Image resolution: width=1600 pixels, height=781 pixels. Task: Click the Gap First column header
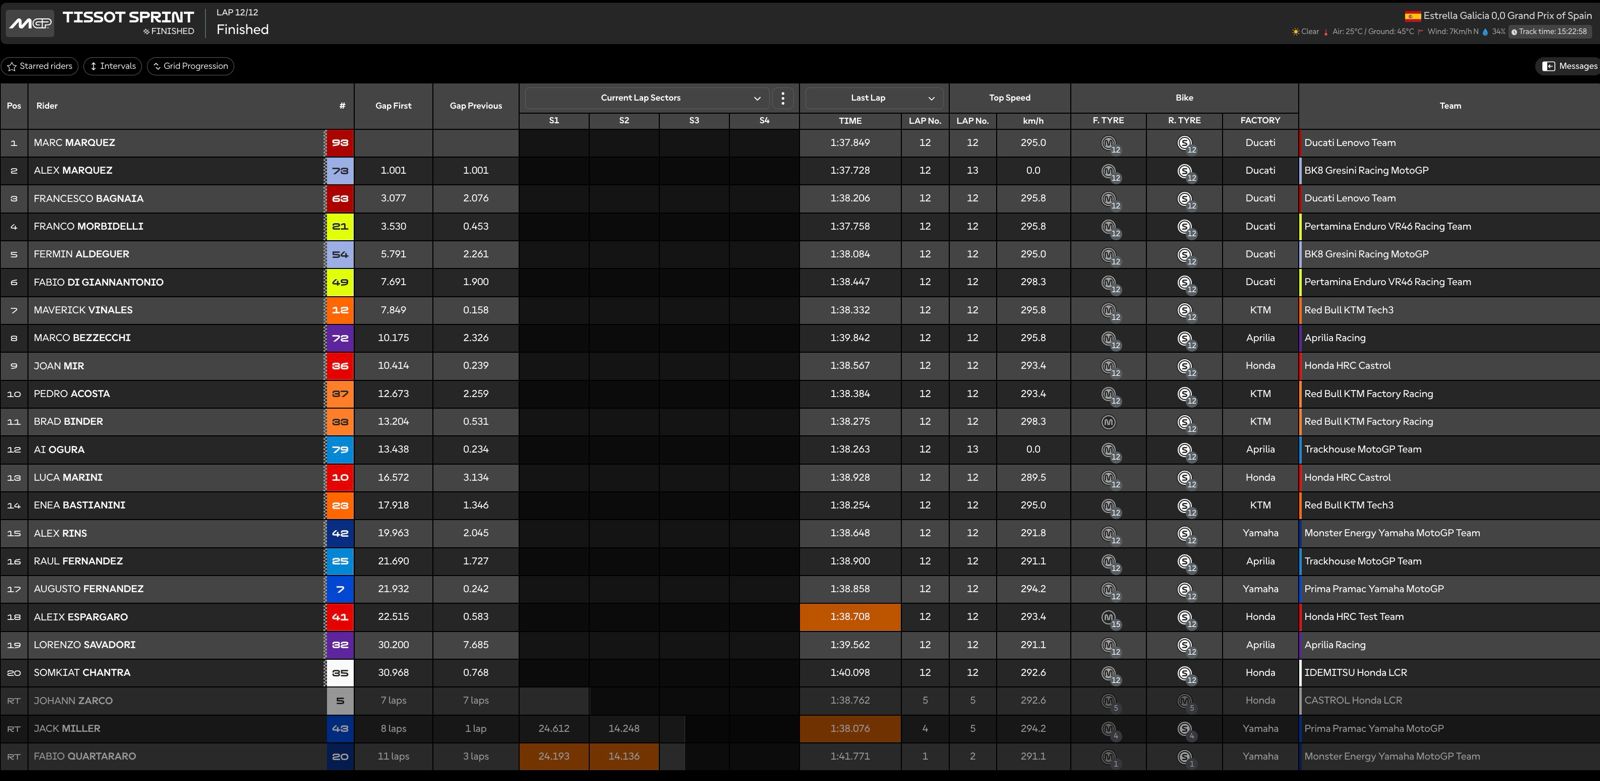(x=394, y=106)
